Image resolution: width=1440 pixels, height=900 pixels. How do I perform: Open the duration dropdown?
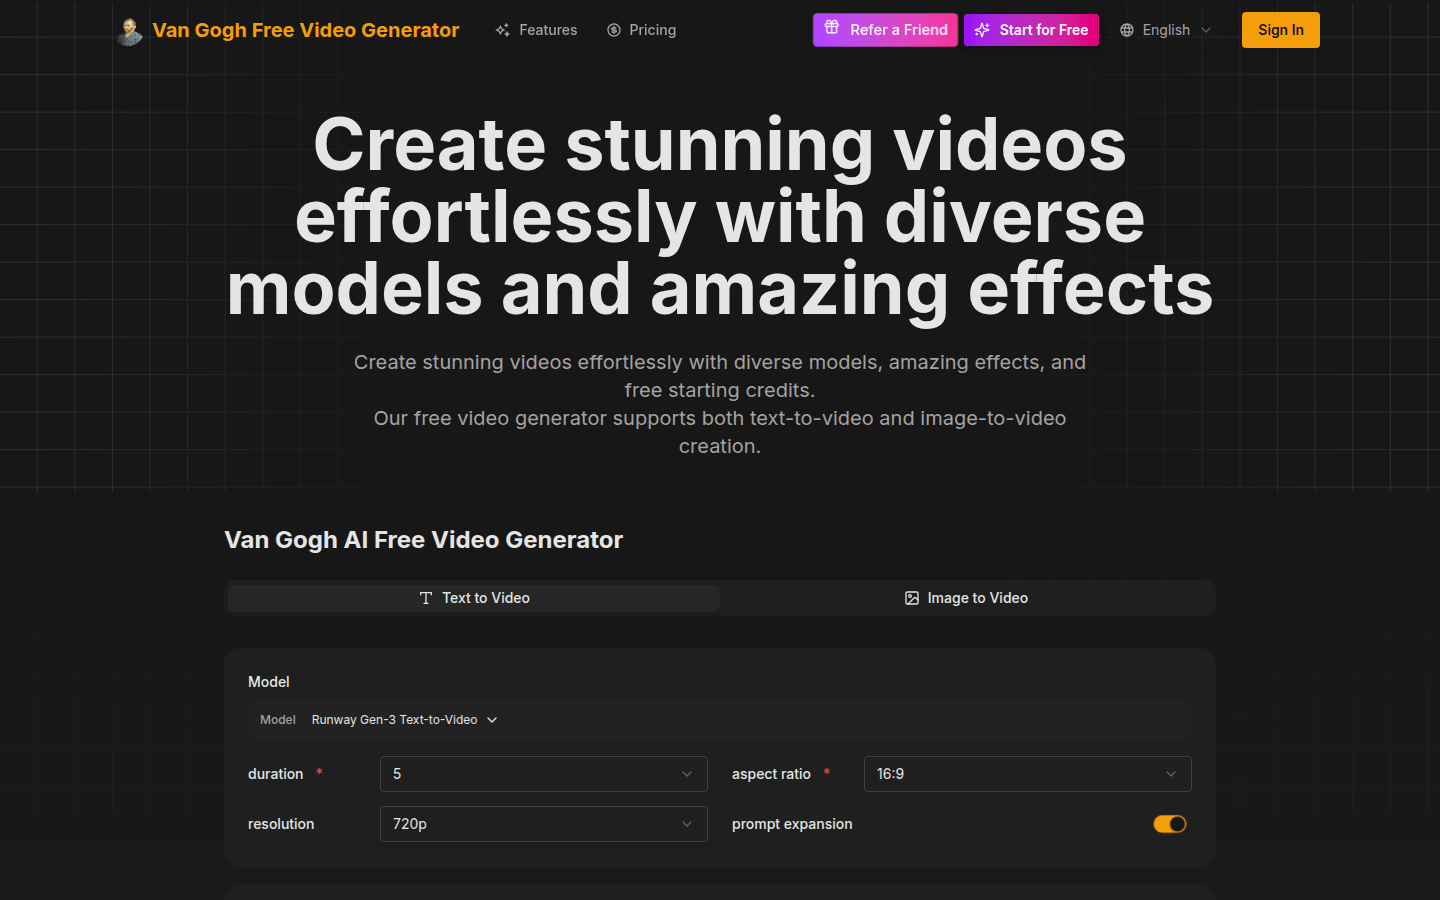543,773
